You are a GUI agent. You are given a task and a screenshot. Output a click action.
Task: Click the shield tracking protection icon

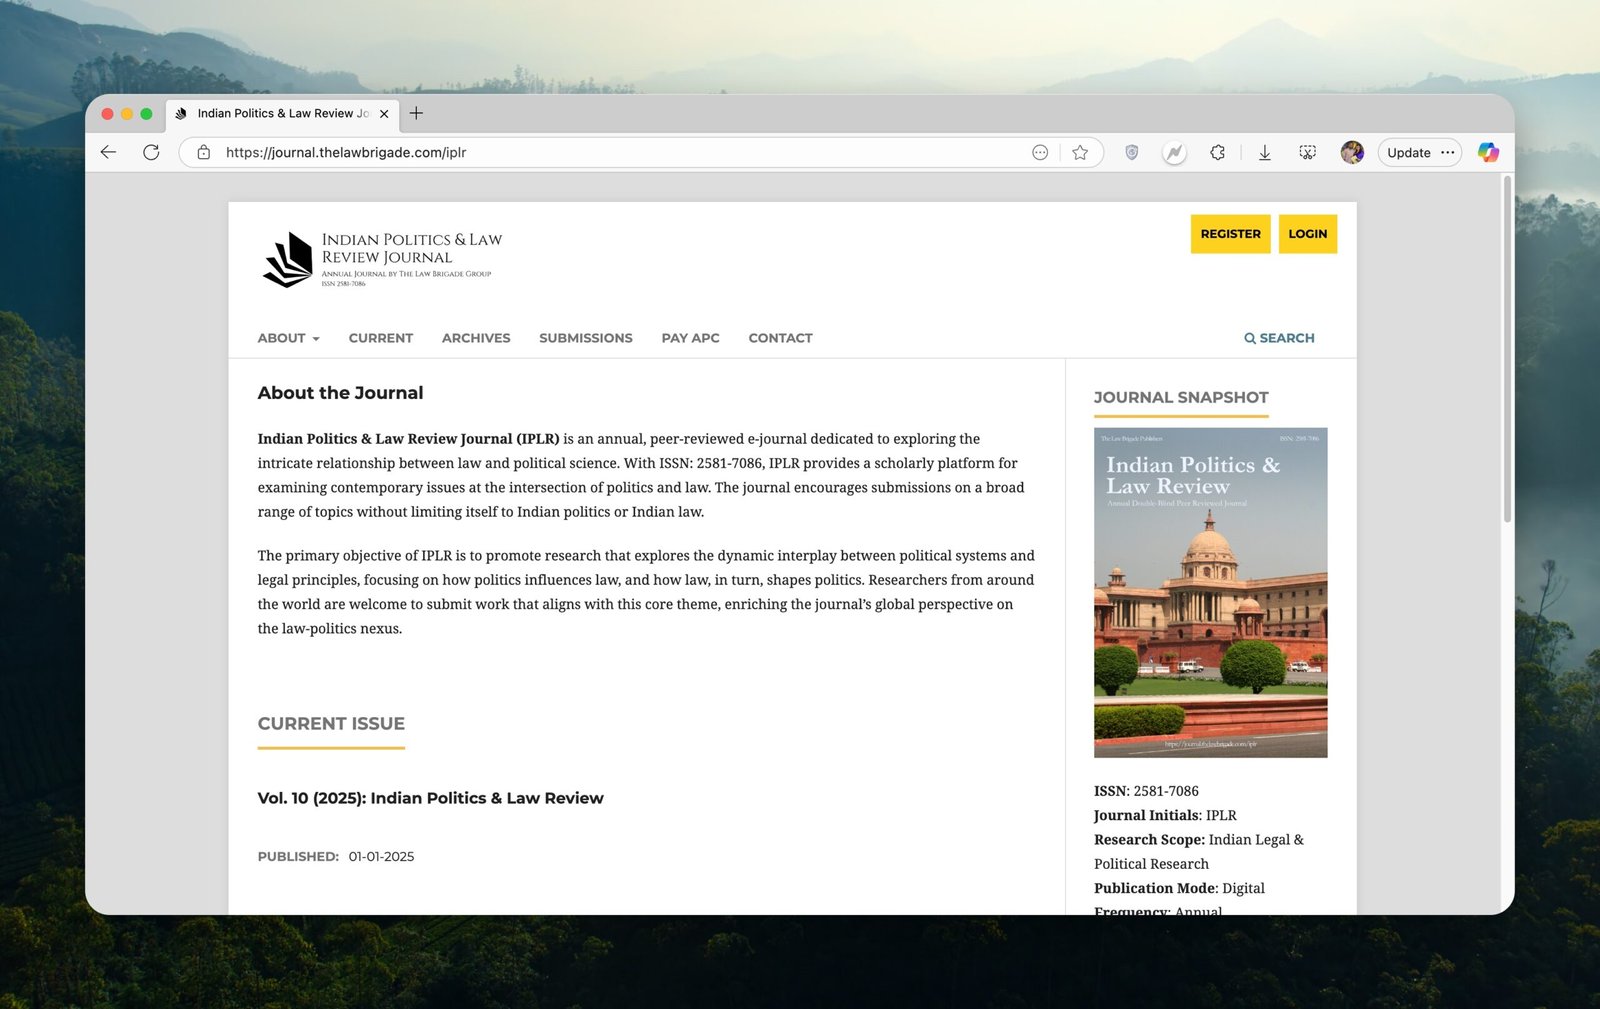coord(1131,152)
